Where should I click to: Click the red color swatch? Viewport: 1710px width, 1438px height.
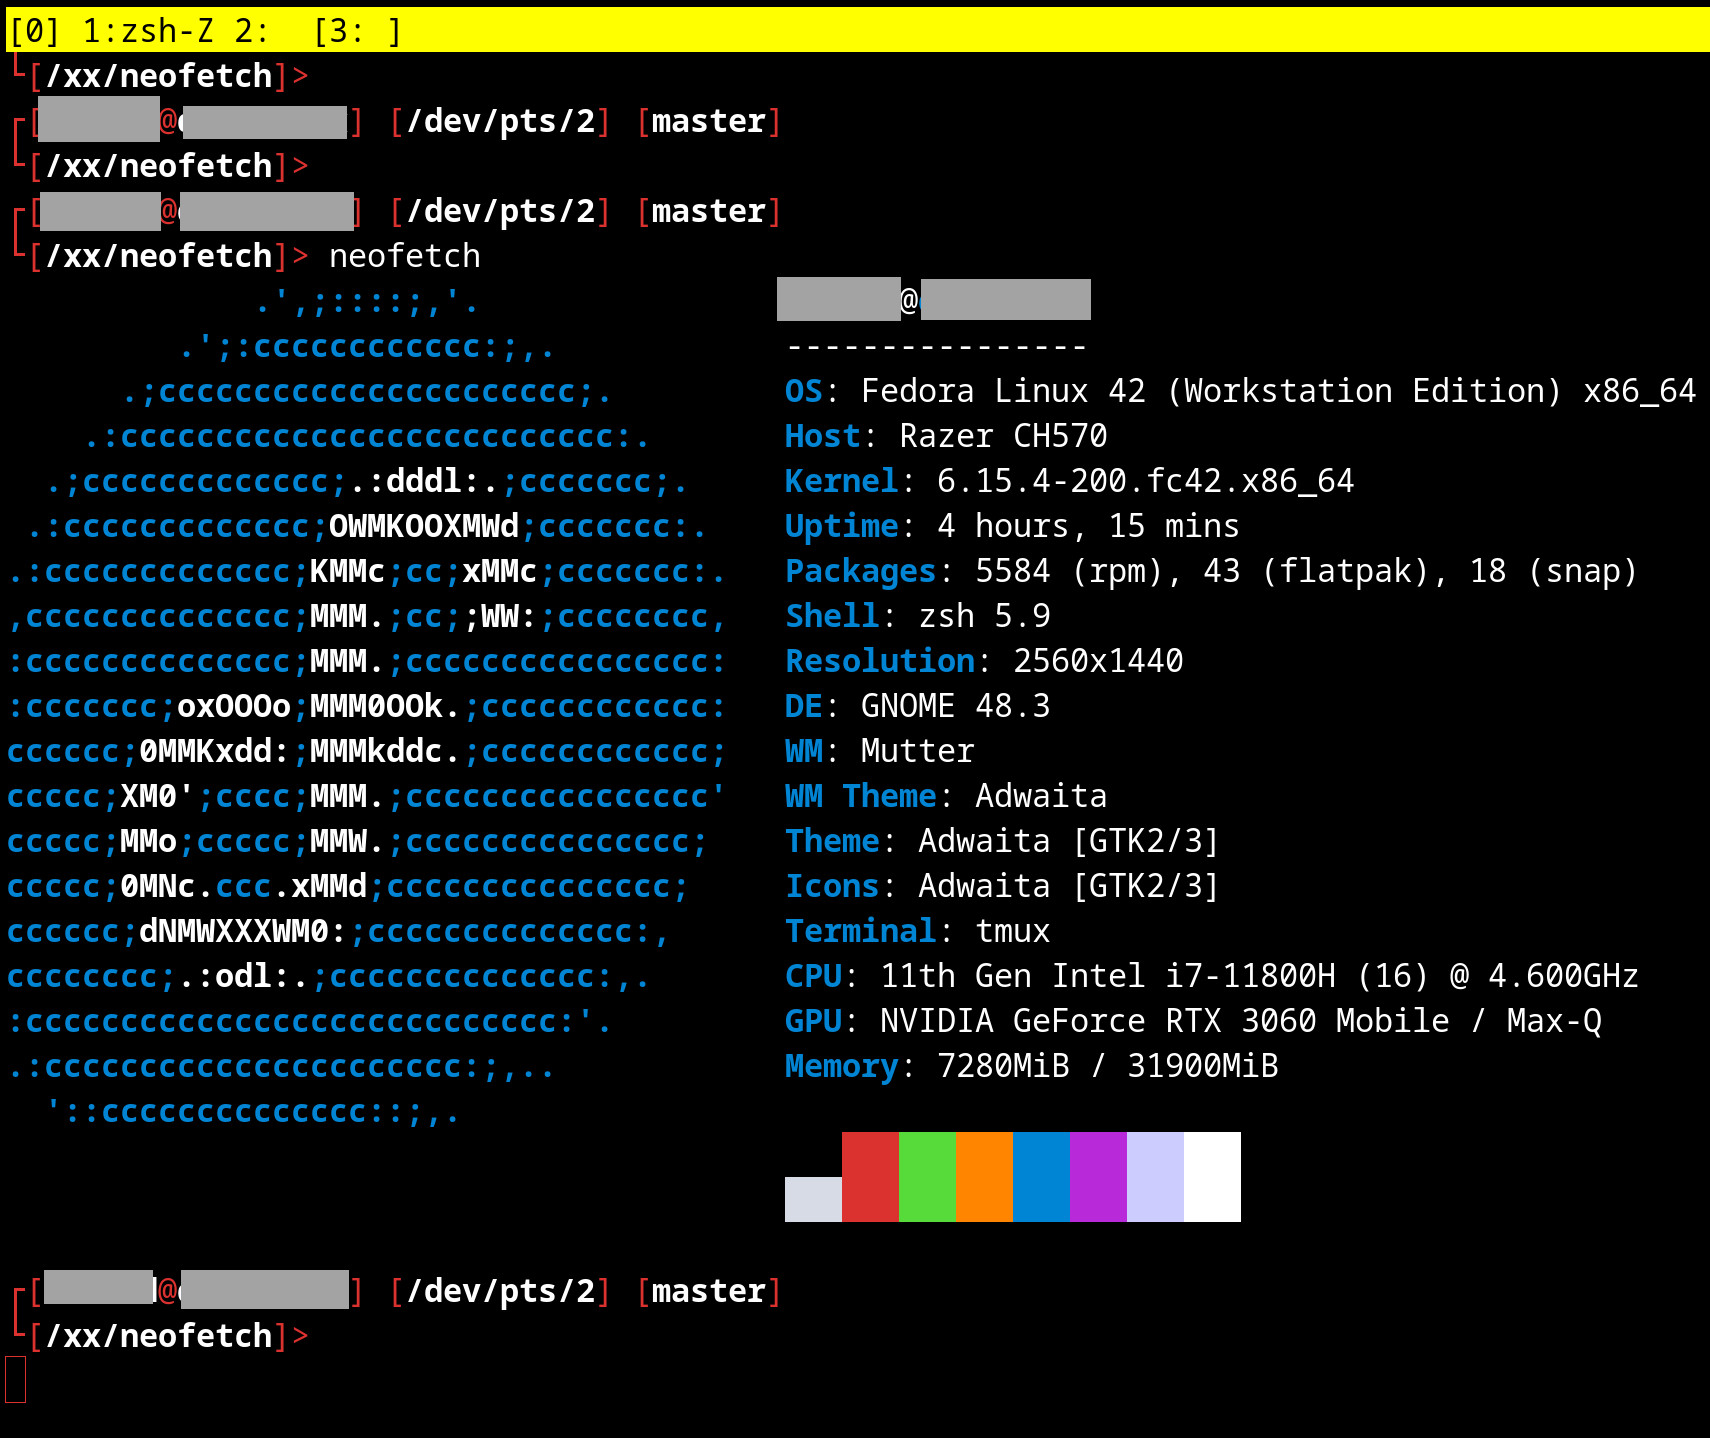point(870,1177)
